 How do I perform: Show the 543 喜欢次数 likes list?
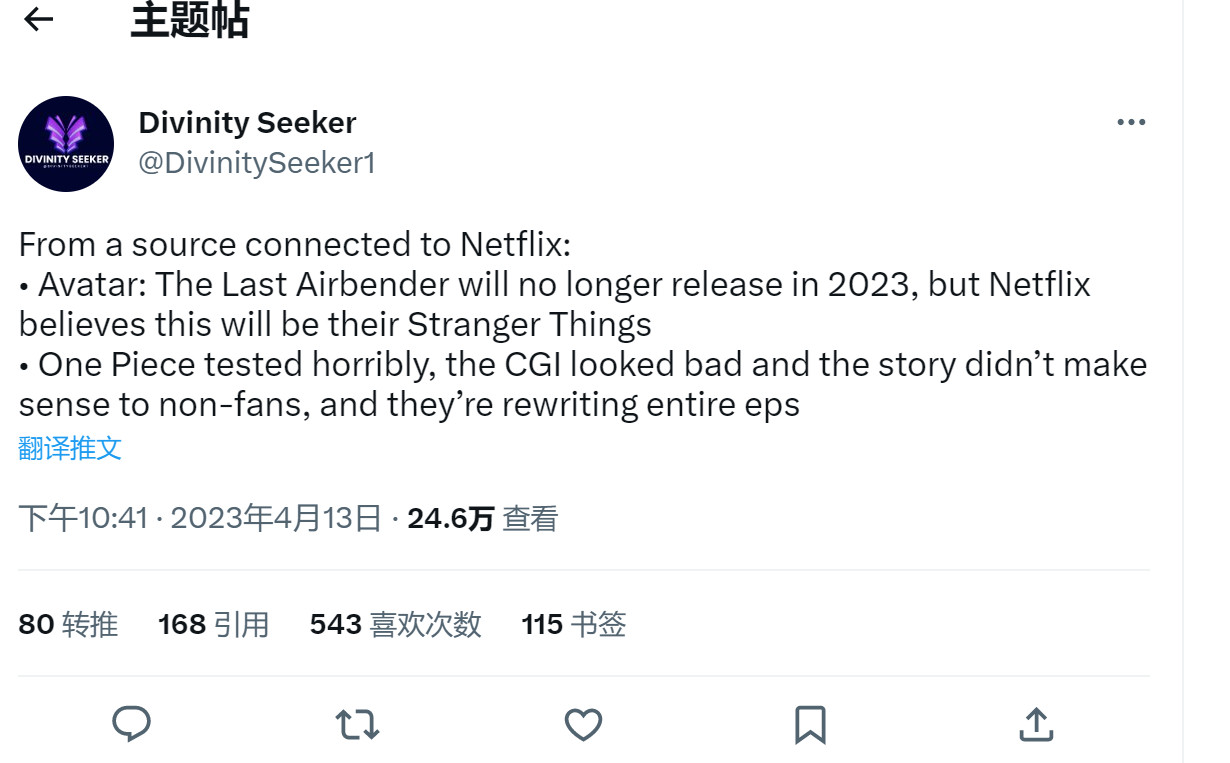click(x=395, y=624)
